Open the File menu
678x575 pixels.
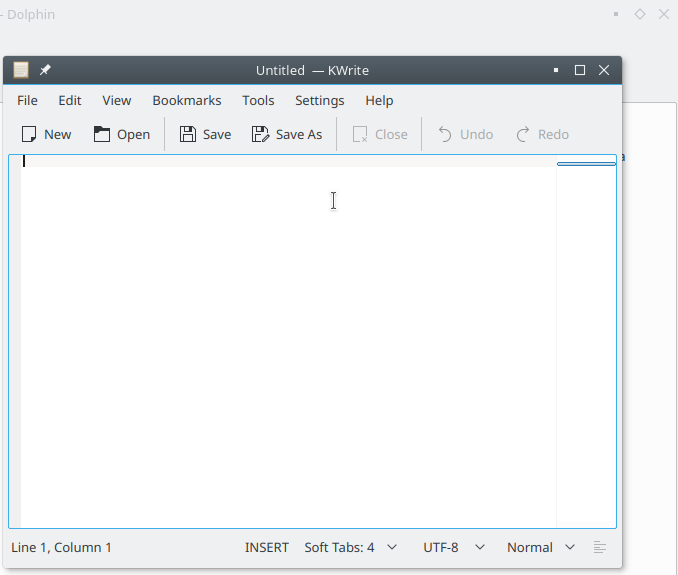click(x=27, y=100)
